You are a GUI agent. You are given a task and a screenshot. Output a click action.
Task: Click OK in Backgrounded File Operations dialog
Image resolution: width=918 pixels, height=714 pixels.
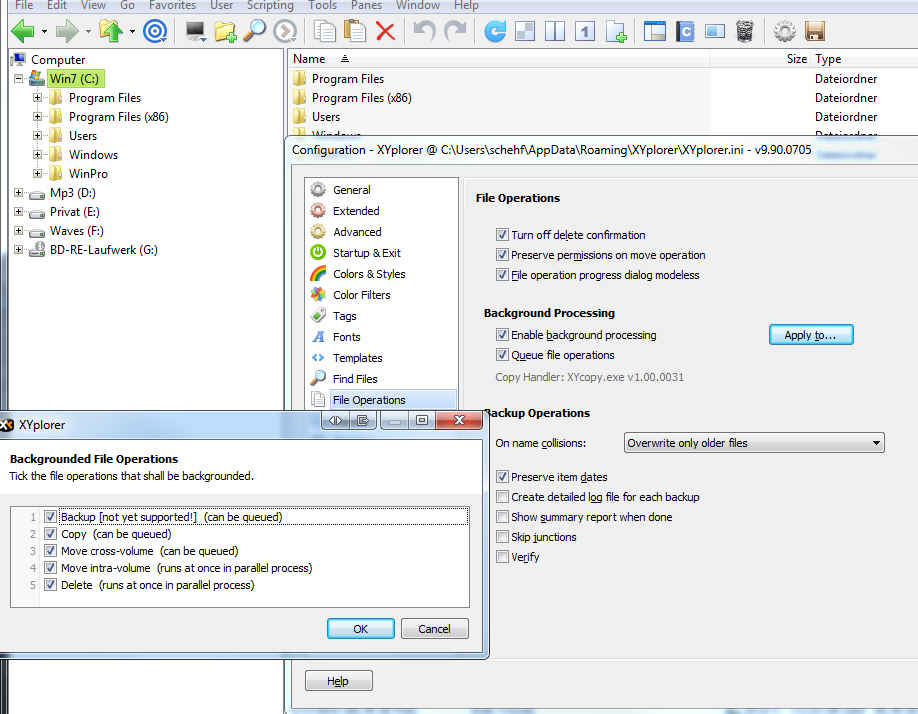click(360, 629)
